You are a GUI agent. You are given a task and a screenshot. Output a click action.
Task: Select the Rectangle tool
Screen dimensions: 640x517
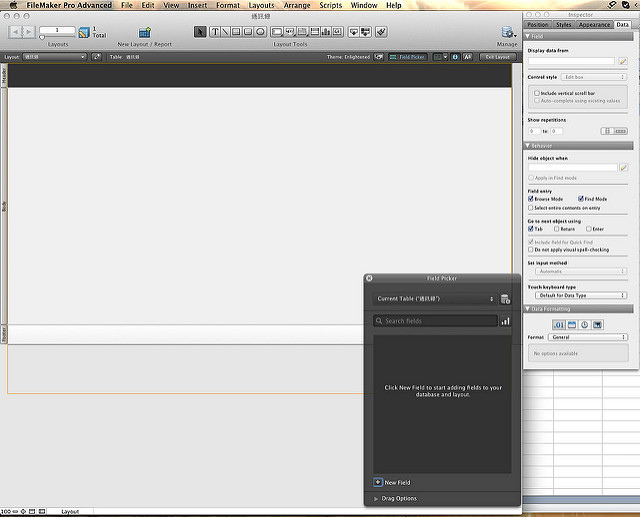(x=236, y=32)
